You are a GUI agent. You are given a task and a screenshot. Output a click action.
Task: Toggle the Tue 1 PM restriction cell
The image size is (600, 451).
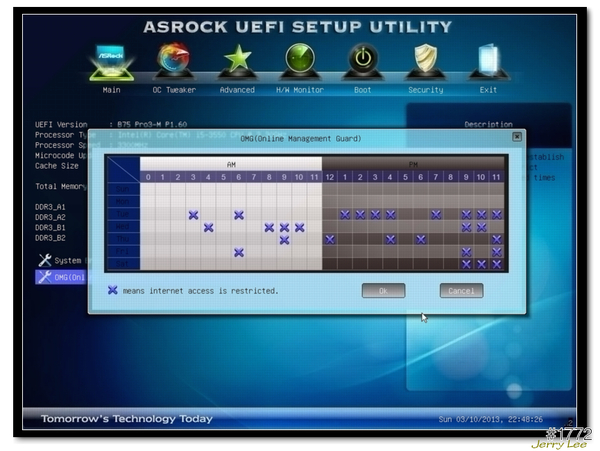point(345,215)
